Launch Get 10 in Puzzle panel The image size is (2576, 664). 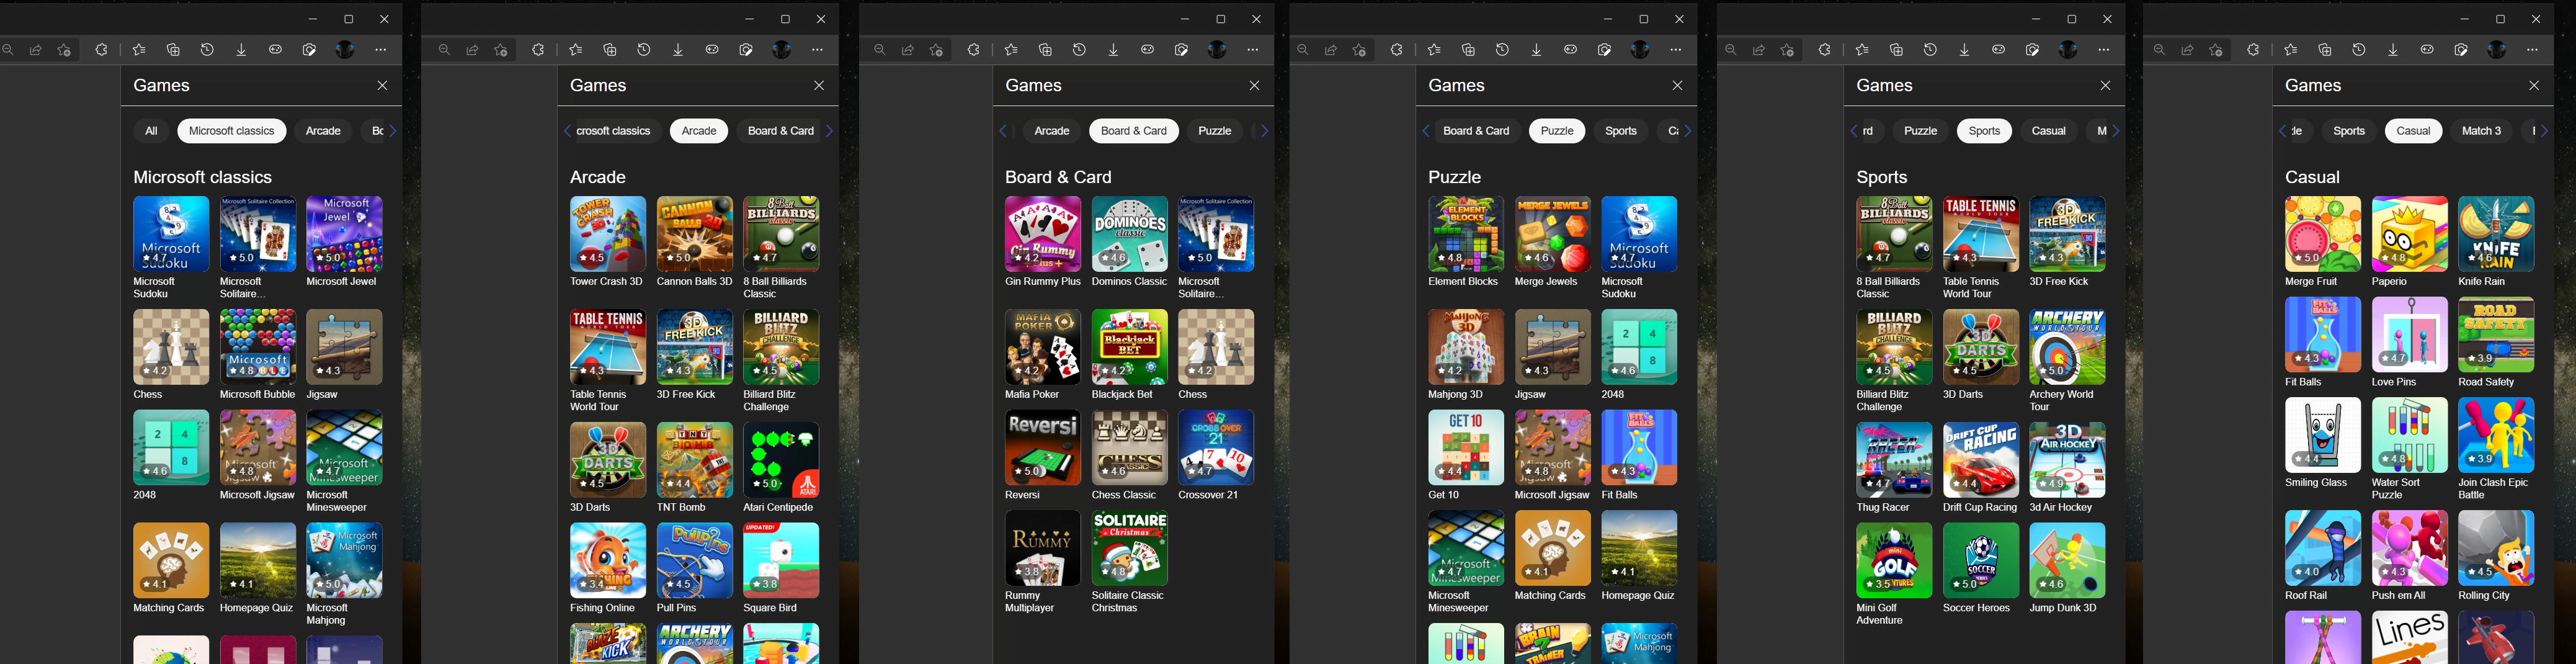click(1466, 455)
